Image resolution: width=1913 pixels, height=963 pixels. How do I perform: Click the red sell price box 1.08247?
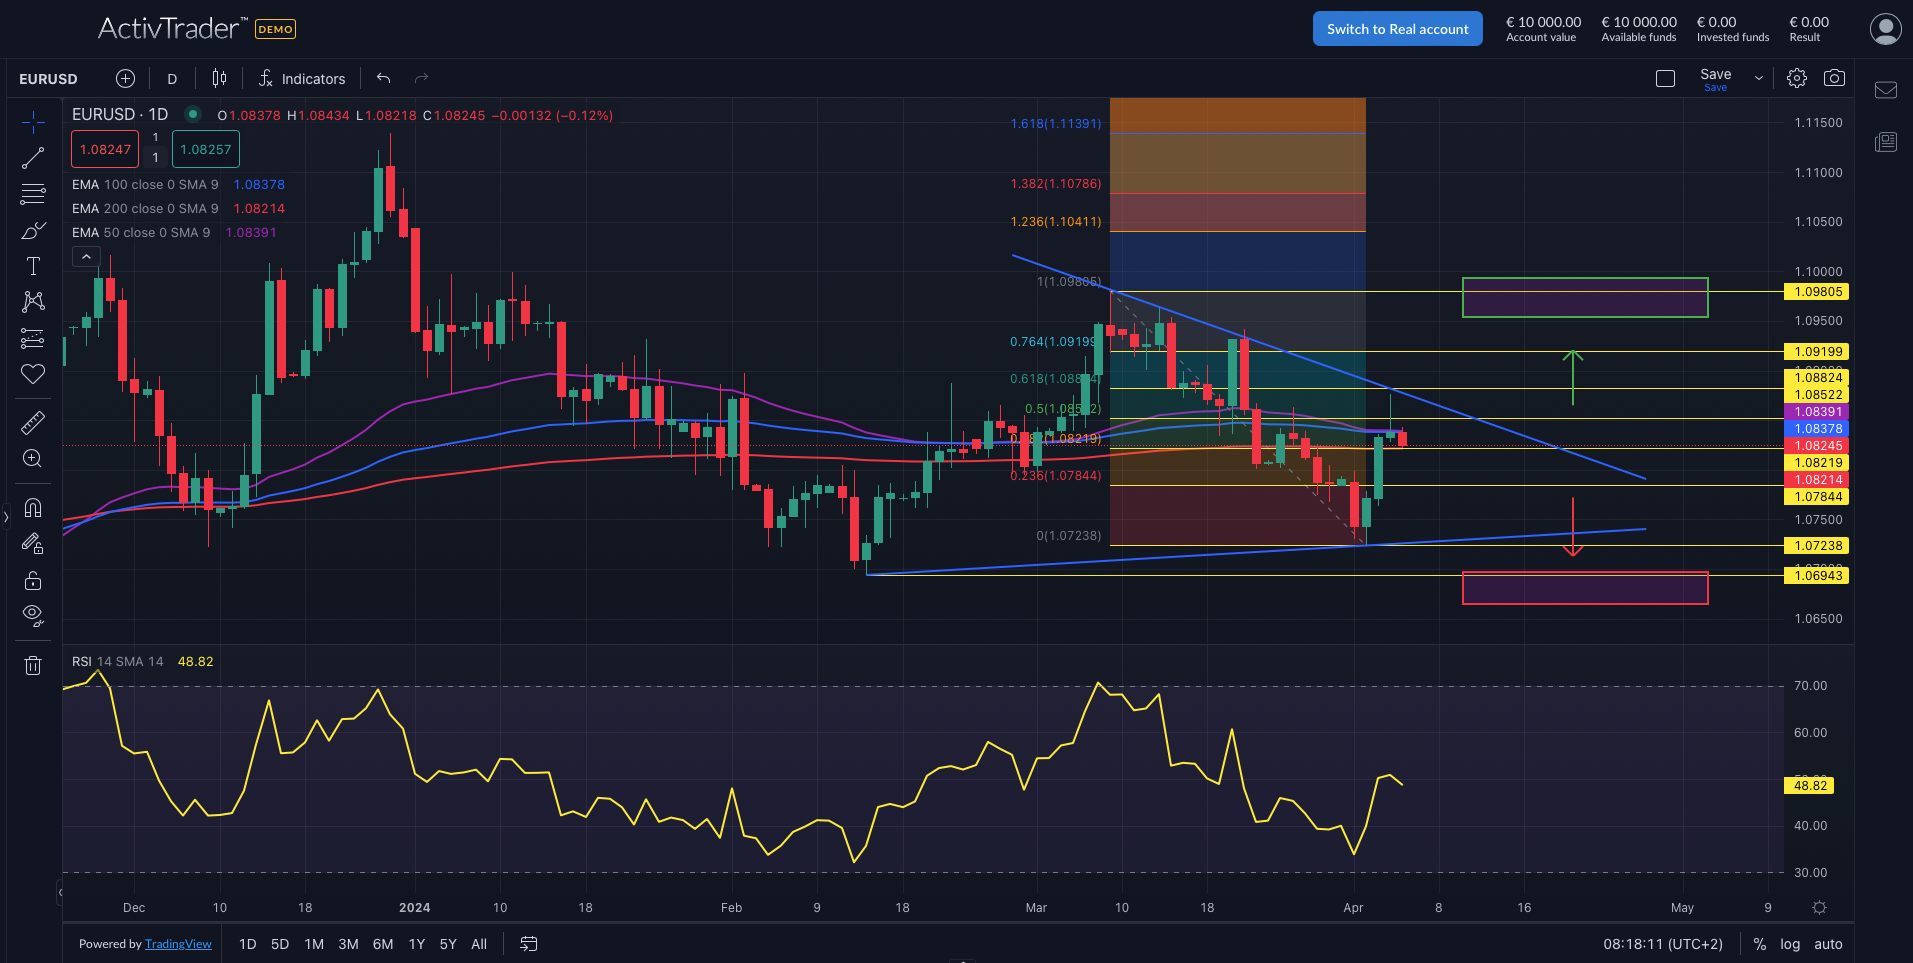(104, 148)
